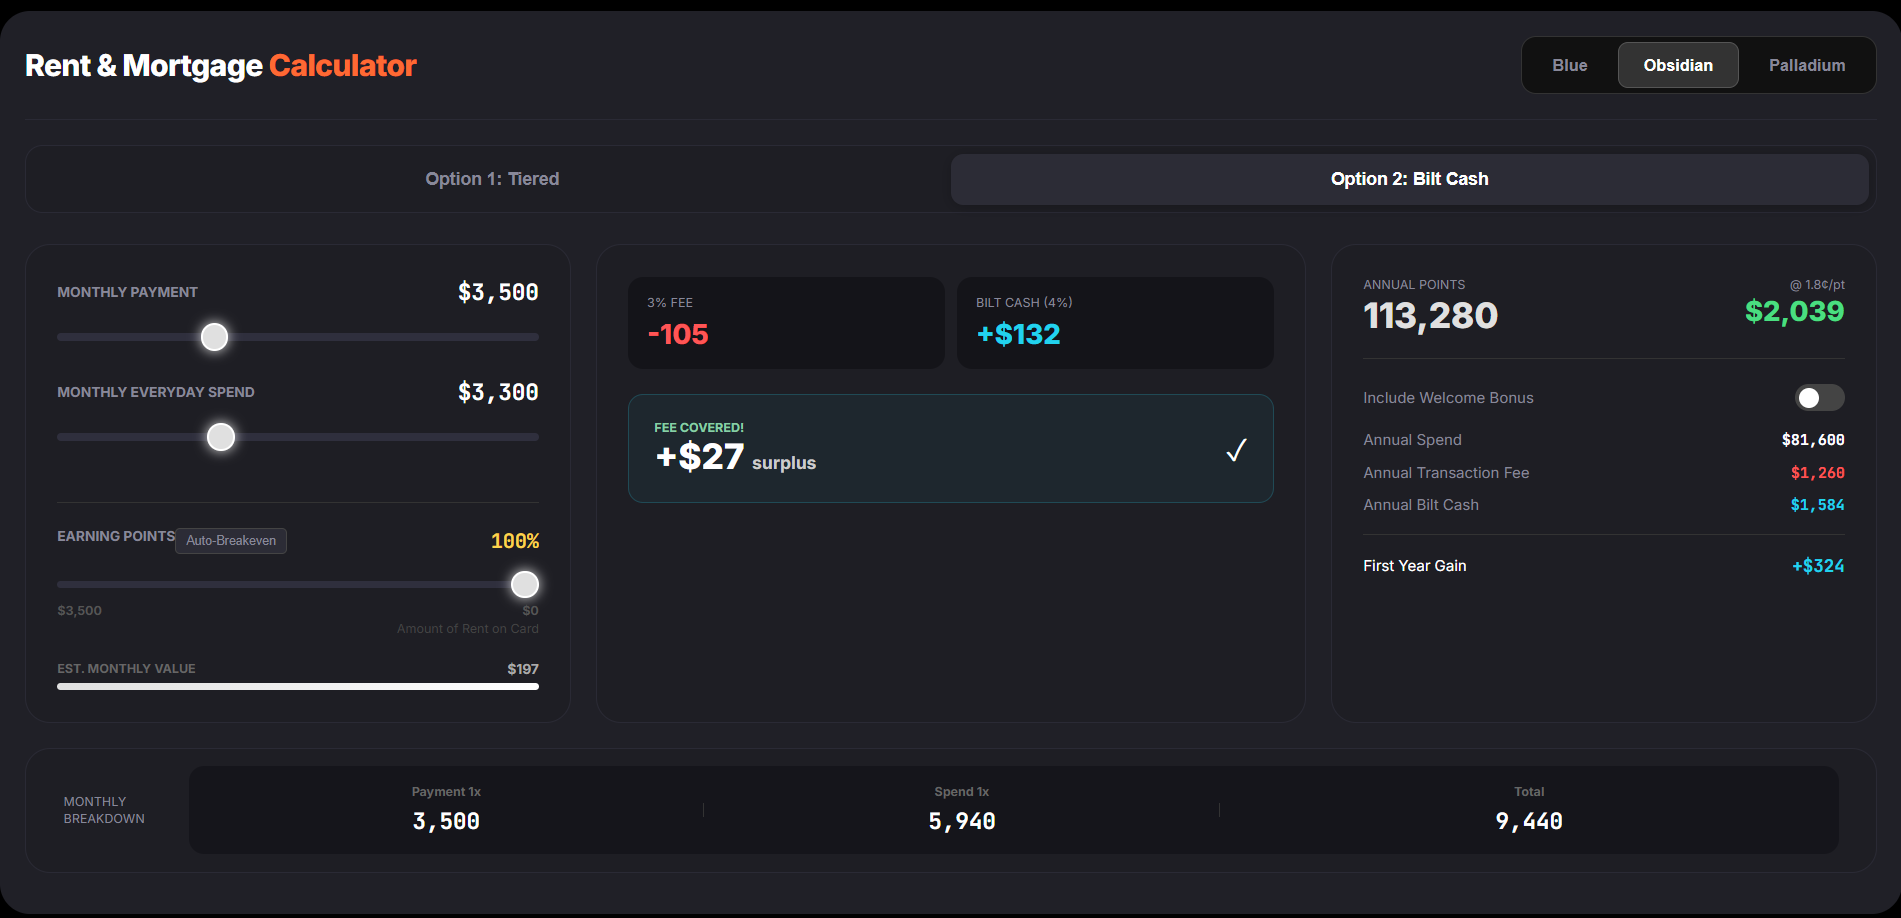Screen dimensions: 1901x918
Task: Click the Bilt Cash (4%) card
Action: point(1114,322)
